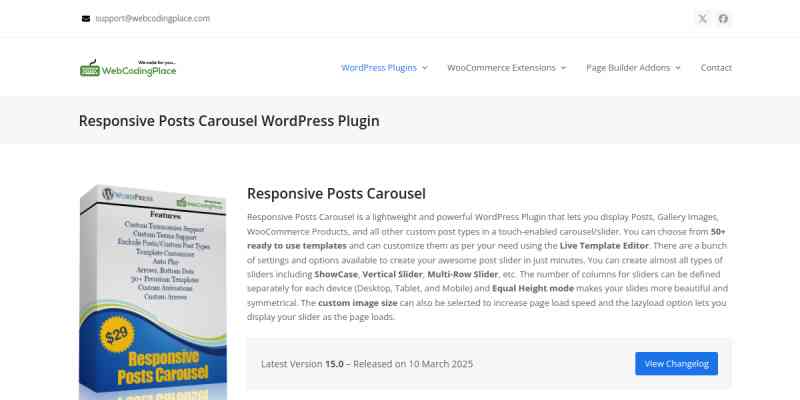Click the View Changelog button
The image size is (800, 400).
[677, 364]
